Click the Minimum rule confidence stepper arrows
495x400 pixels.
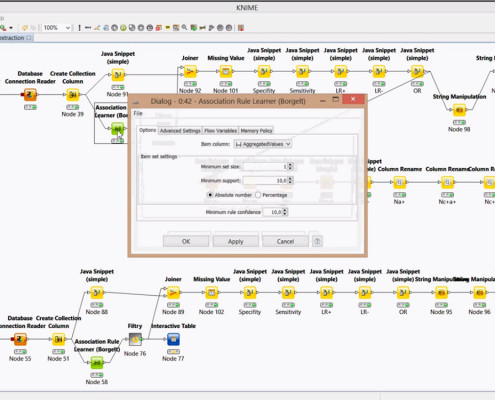pos(285,212)
